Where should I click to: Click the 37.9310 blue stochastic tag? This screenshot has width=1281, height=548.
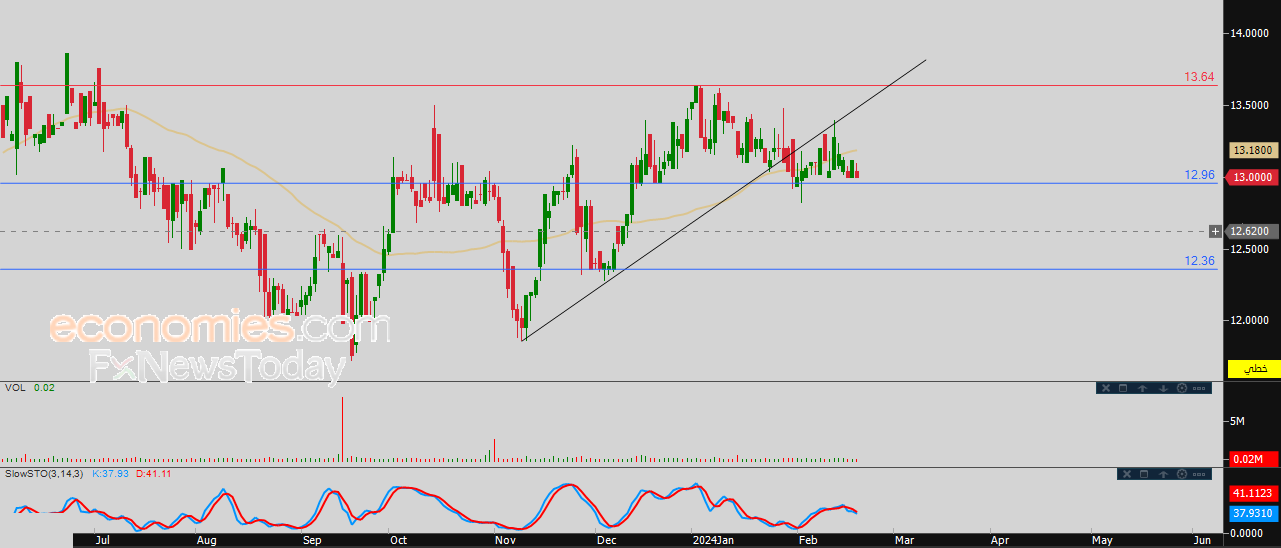pos(1253,514)
